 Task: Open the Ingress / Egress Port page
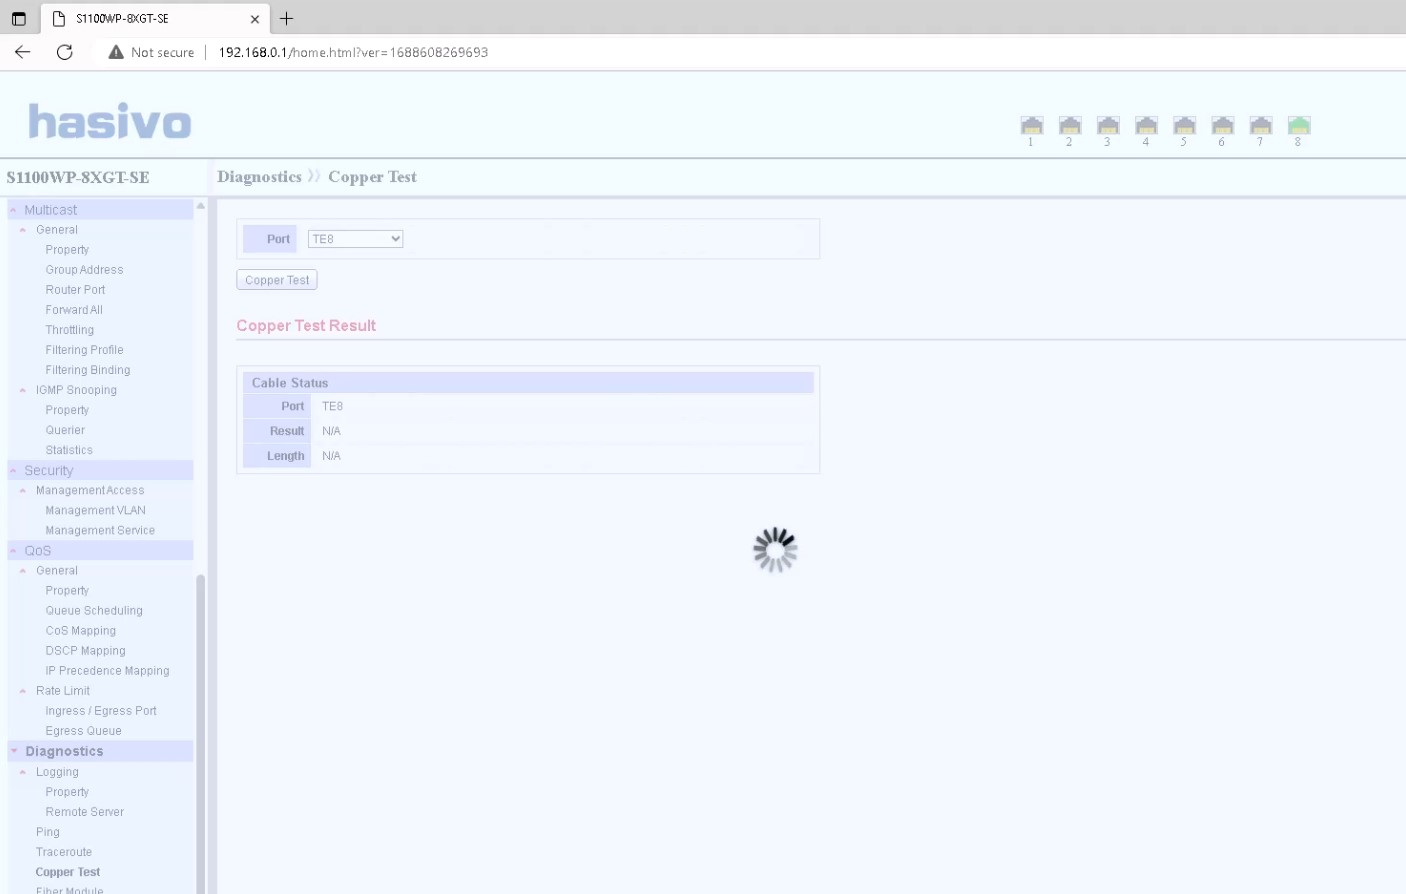[x=101, y=711]
